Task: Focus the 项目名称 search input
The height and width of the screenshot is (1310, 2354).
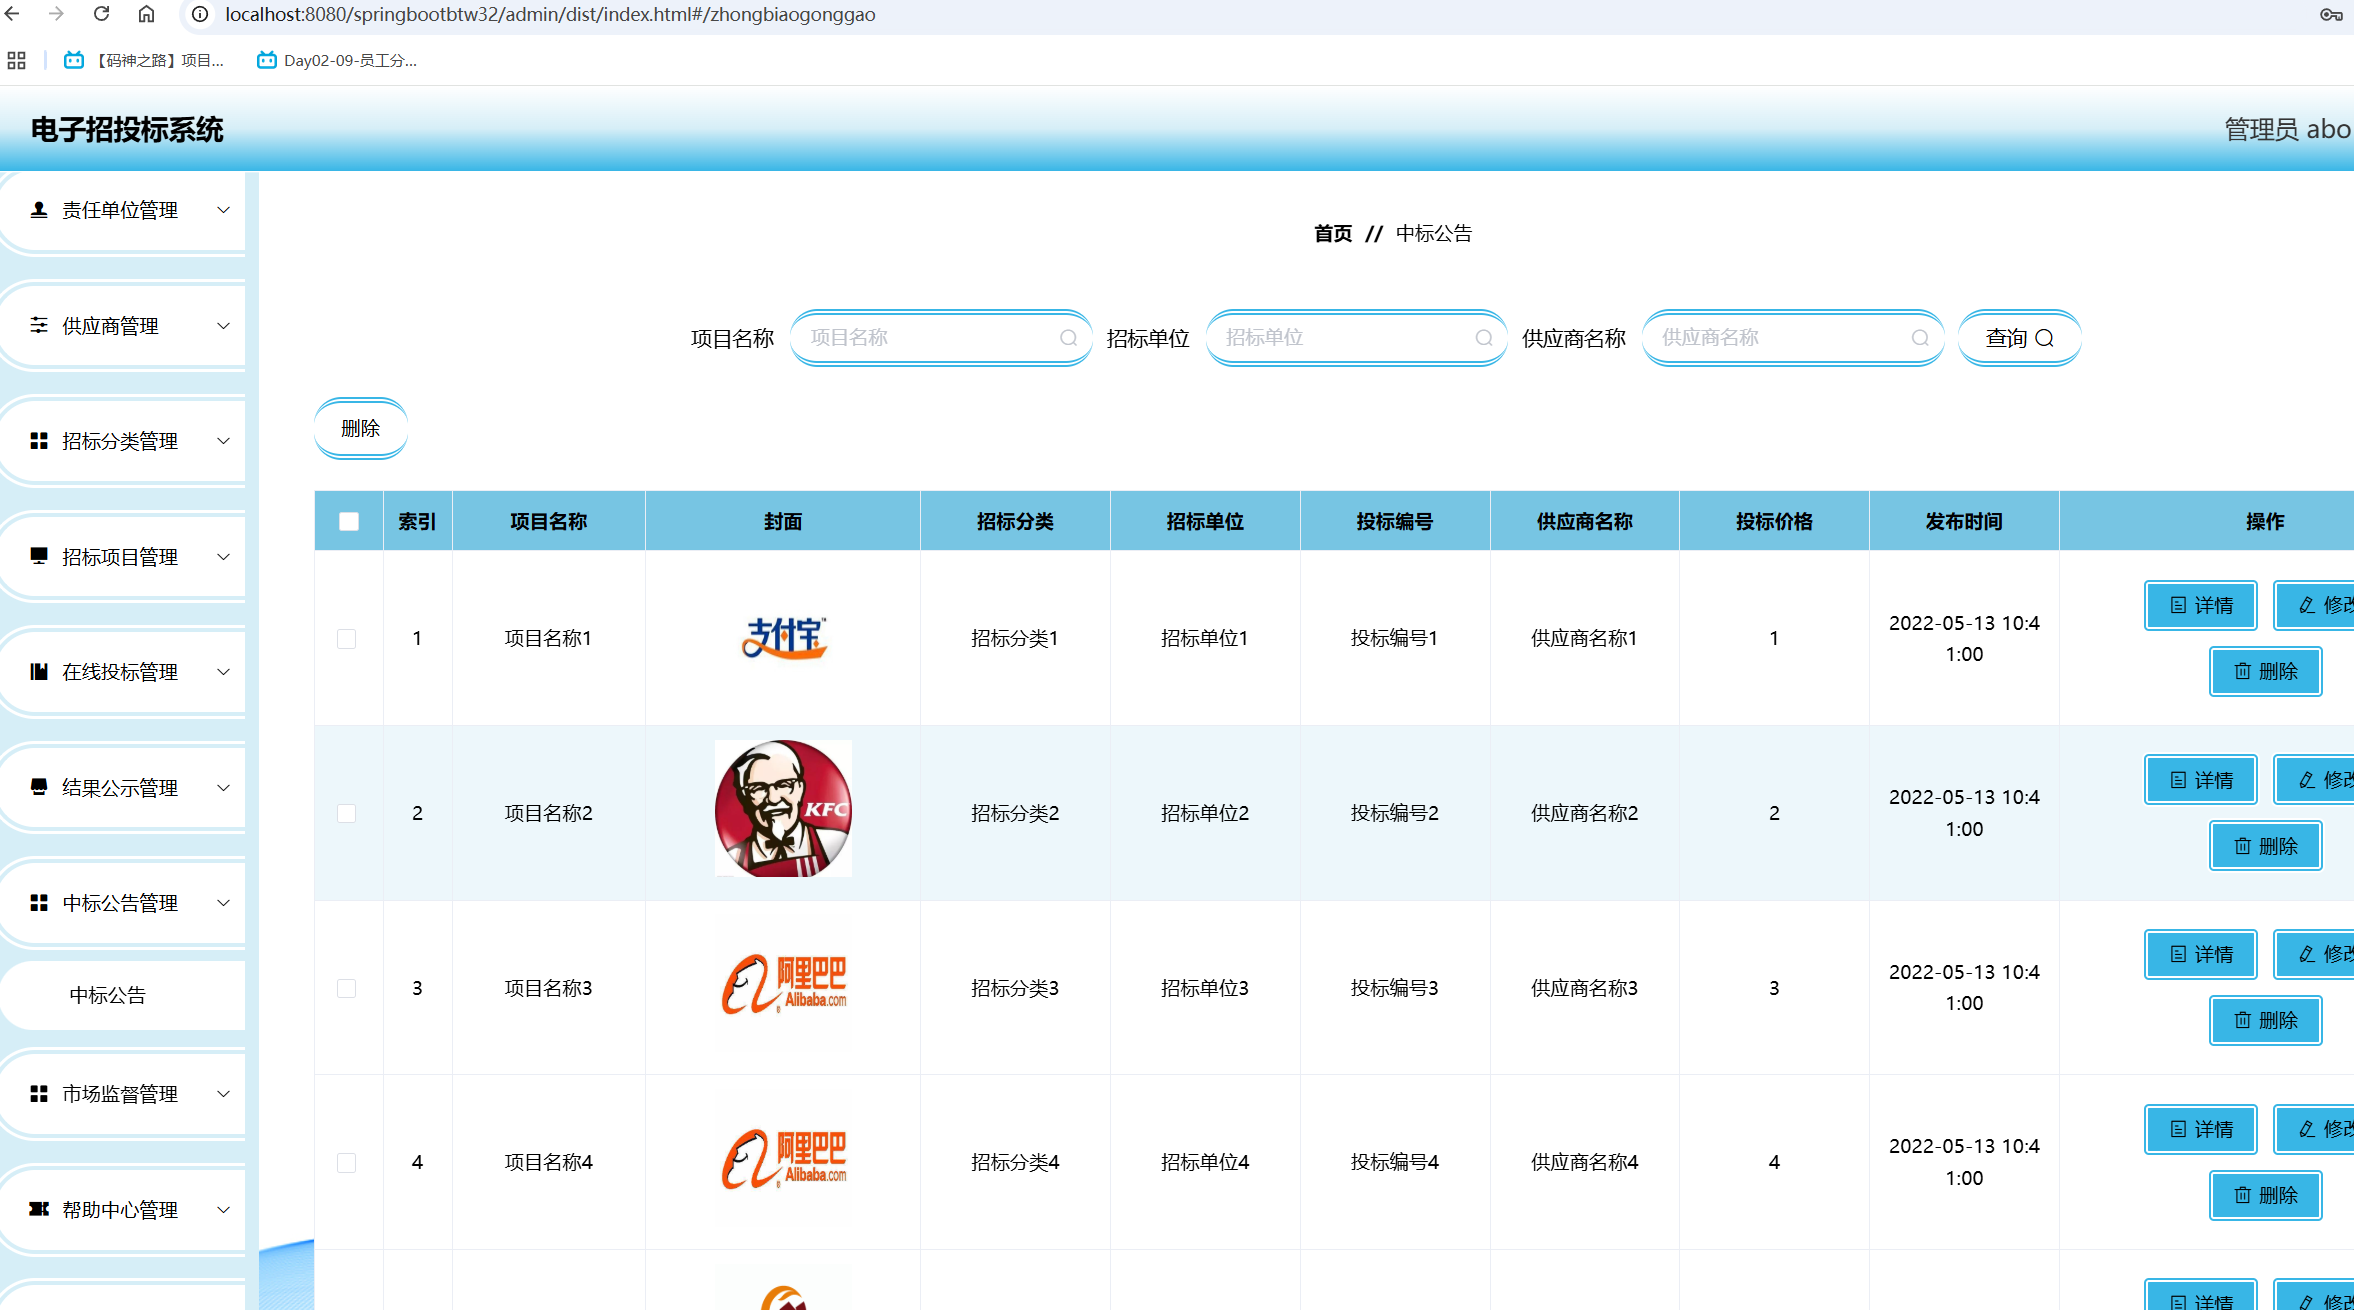Action: (x=940, y=338)
